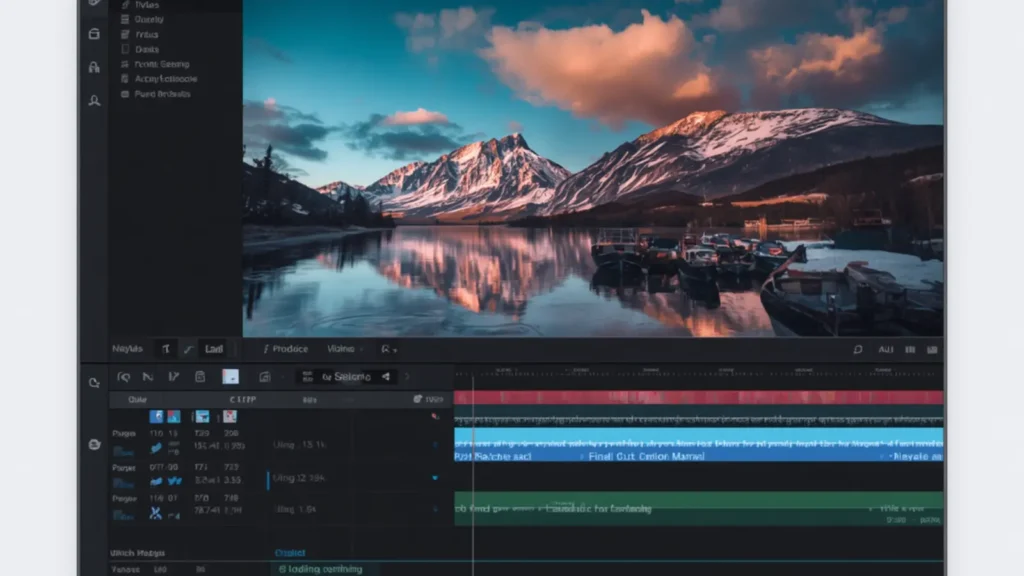The width and height of the screenshot is (1024, 576).
Task: Click the undo-style loop icon in timeline toolbar
Action: [x=123, y=377]
